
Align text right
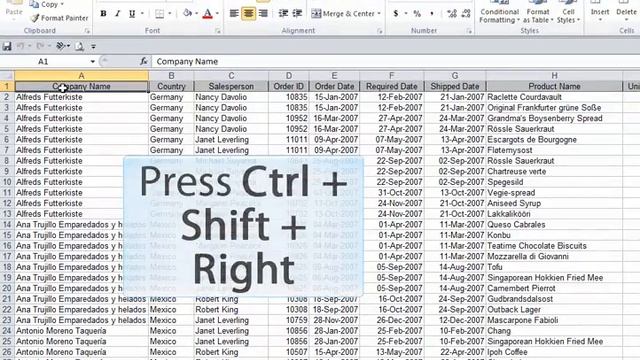[263, 13]
